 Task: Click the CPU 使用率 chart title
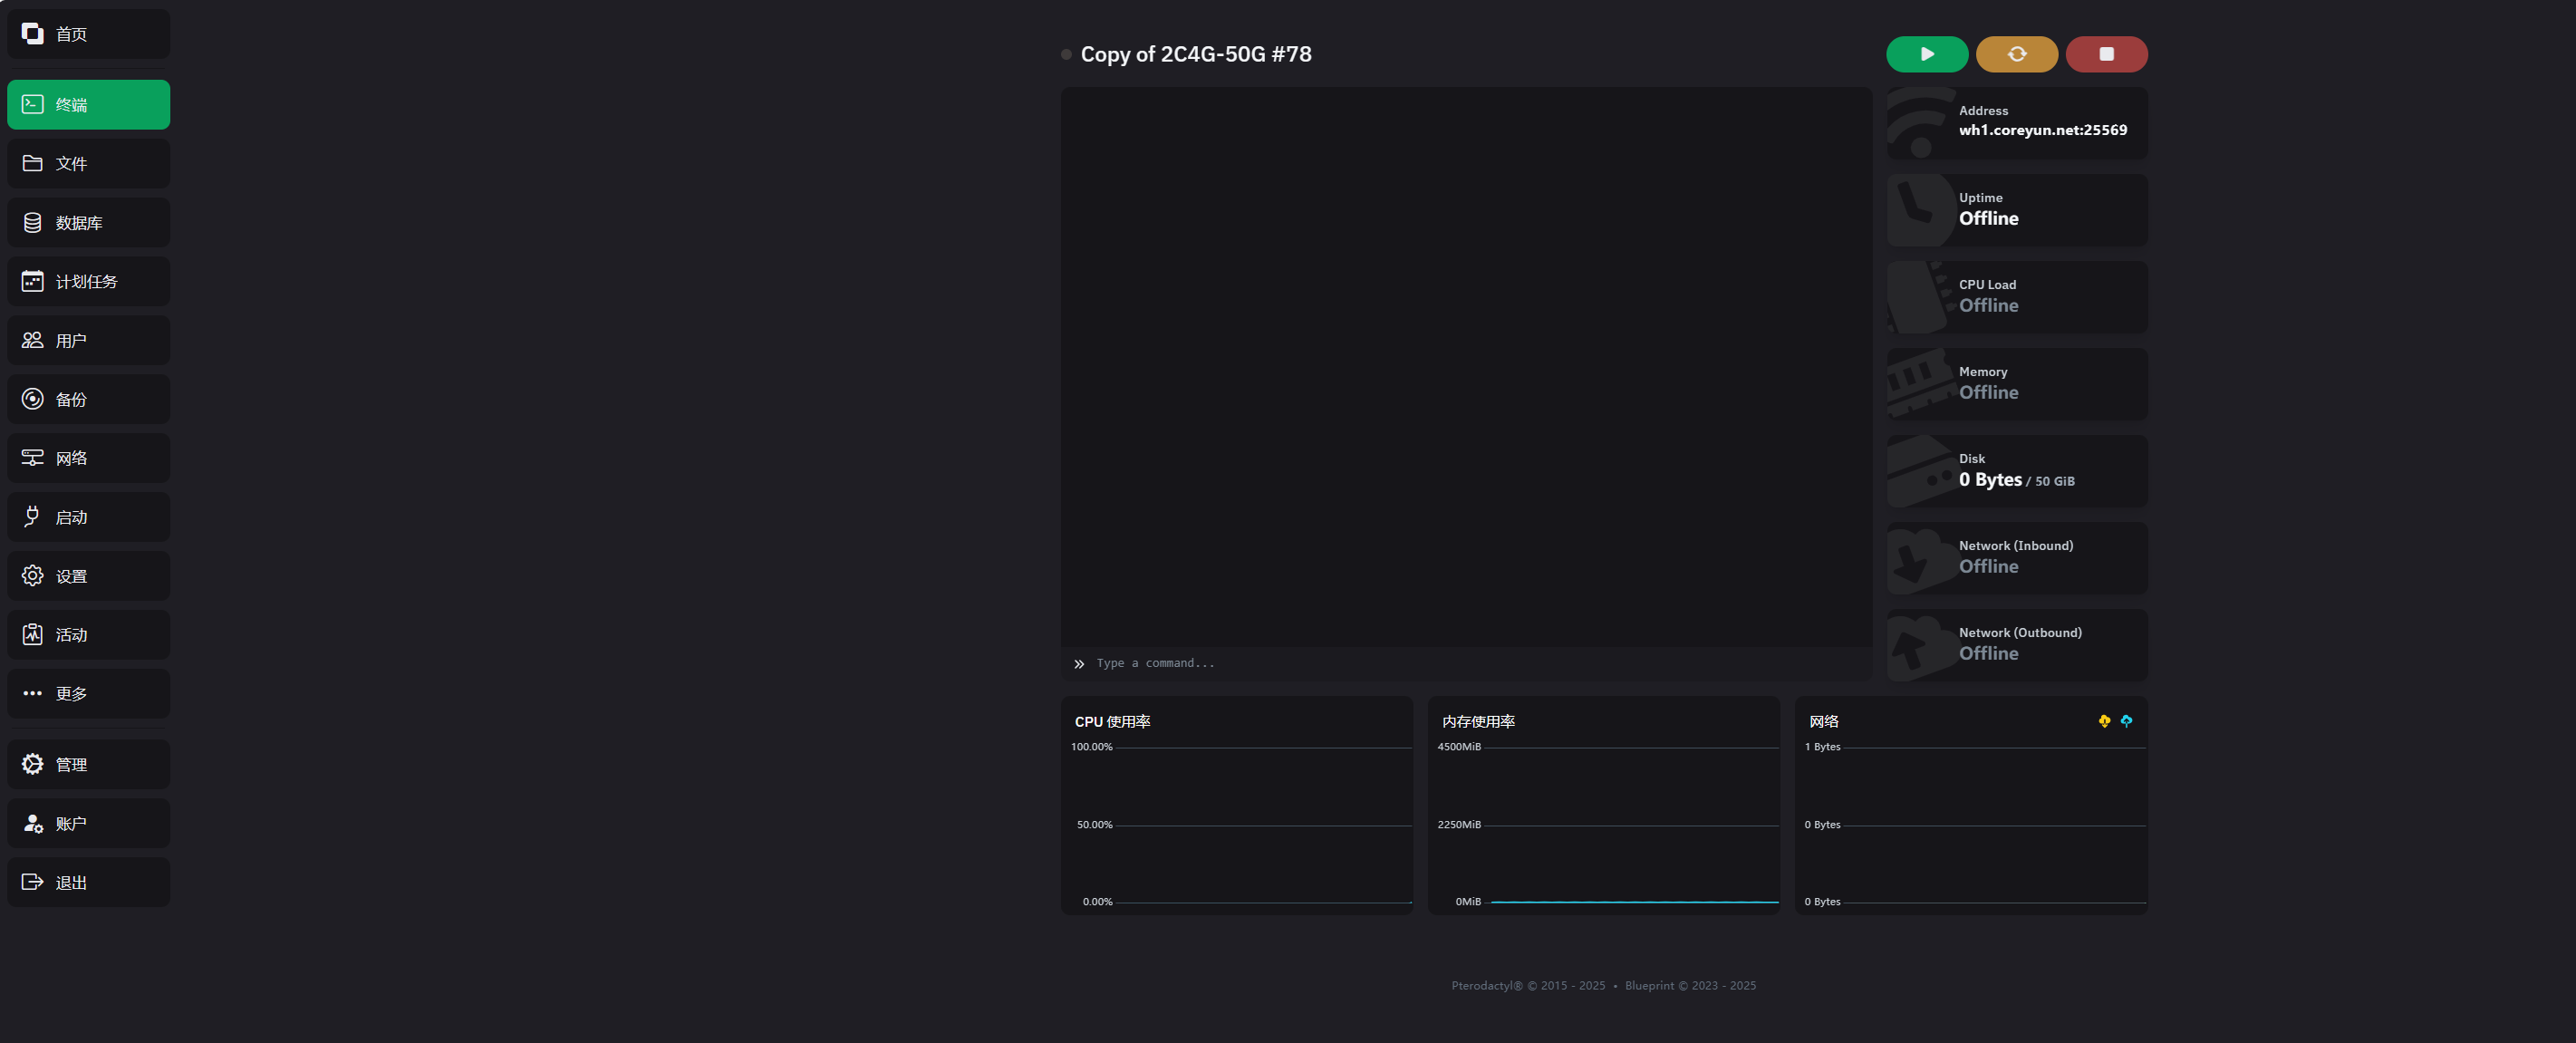[1112, 722]
